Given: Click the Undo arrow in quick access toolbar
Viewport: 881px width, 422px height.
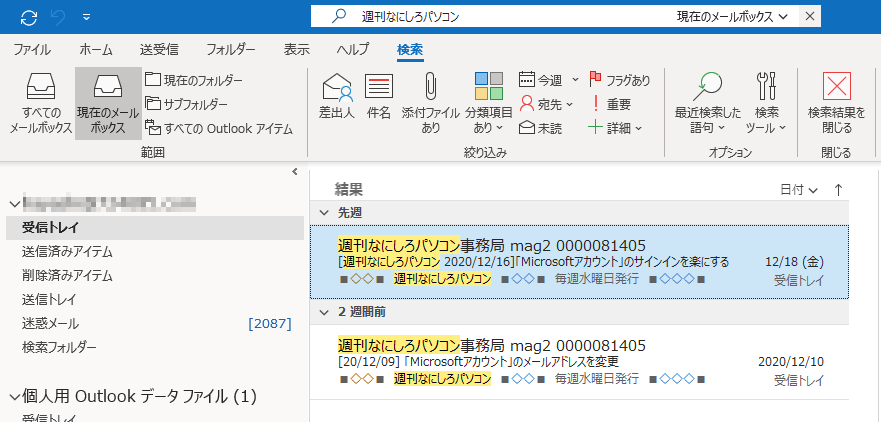Looking at the screenshot, I should [x=58, y=17].
